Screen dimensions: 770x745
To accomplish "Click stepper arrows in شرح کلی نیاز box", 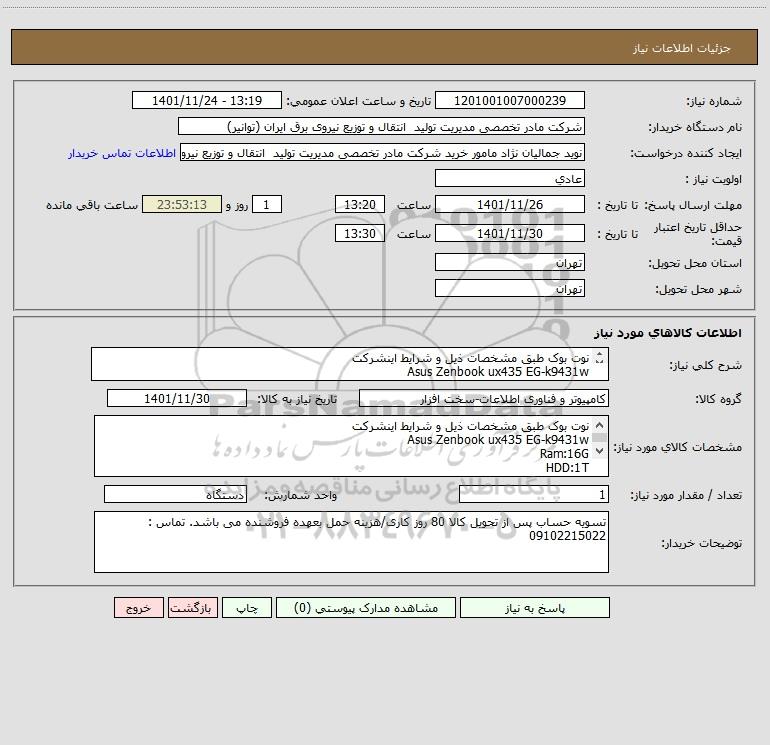I will pos(599,358).
